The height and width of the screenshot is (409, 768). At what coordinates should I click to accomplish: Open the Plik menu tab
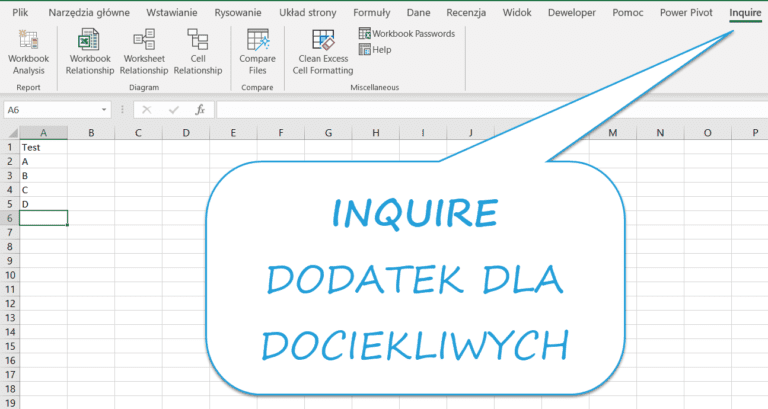(20, 12)
